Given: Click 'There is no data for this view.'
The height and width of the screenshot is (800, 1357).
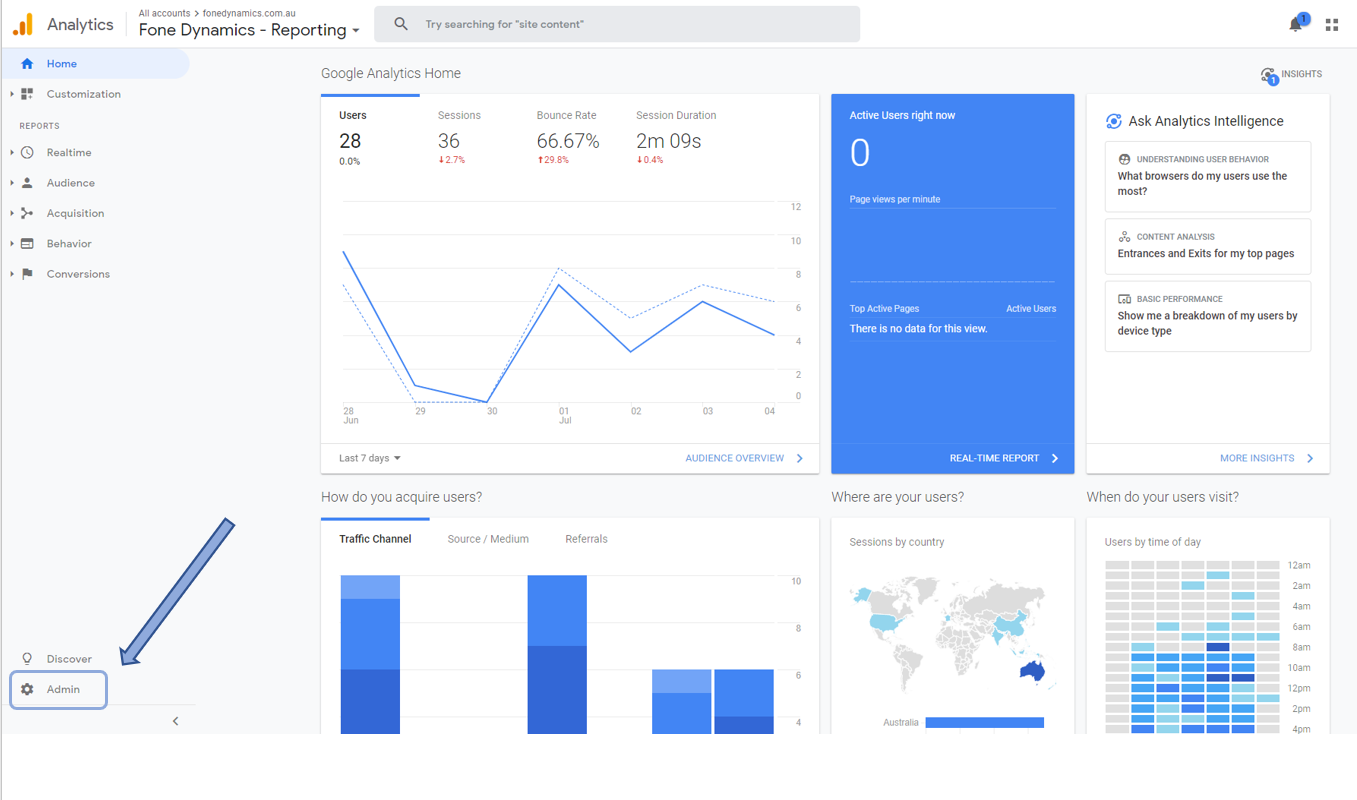Looking at the screenshot, I should coord(919,328).
